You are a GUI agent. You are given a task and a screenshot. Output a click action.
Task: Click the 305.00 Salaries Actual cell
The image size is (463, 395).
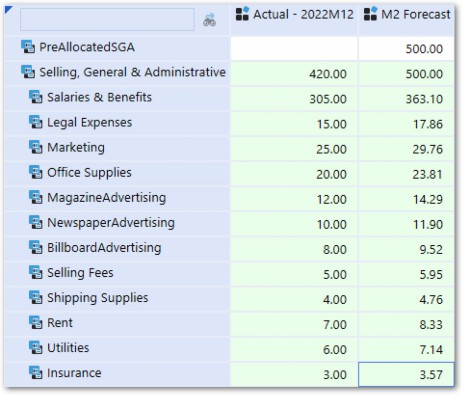click(294, 99)
